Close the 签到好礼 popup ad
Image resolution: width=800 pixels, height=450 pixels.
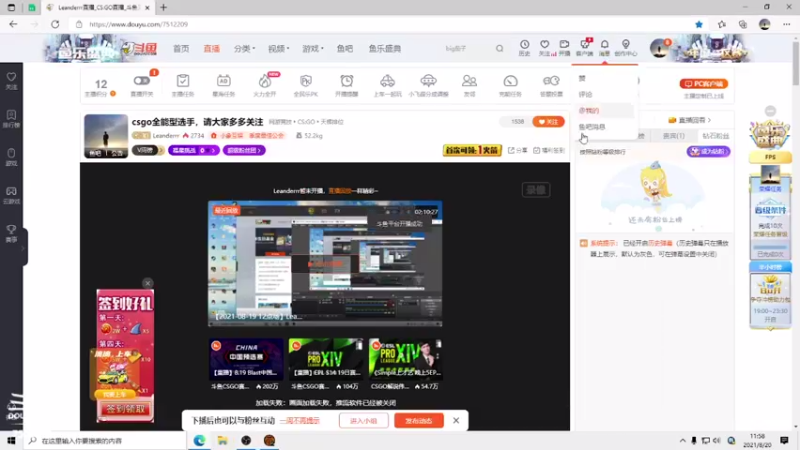tap(147, 283)
